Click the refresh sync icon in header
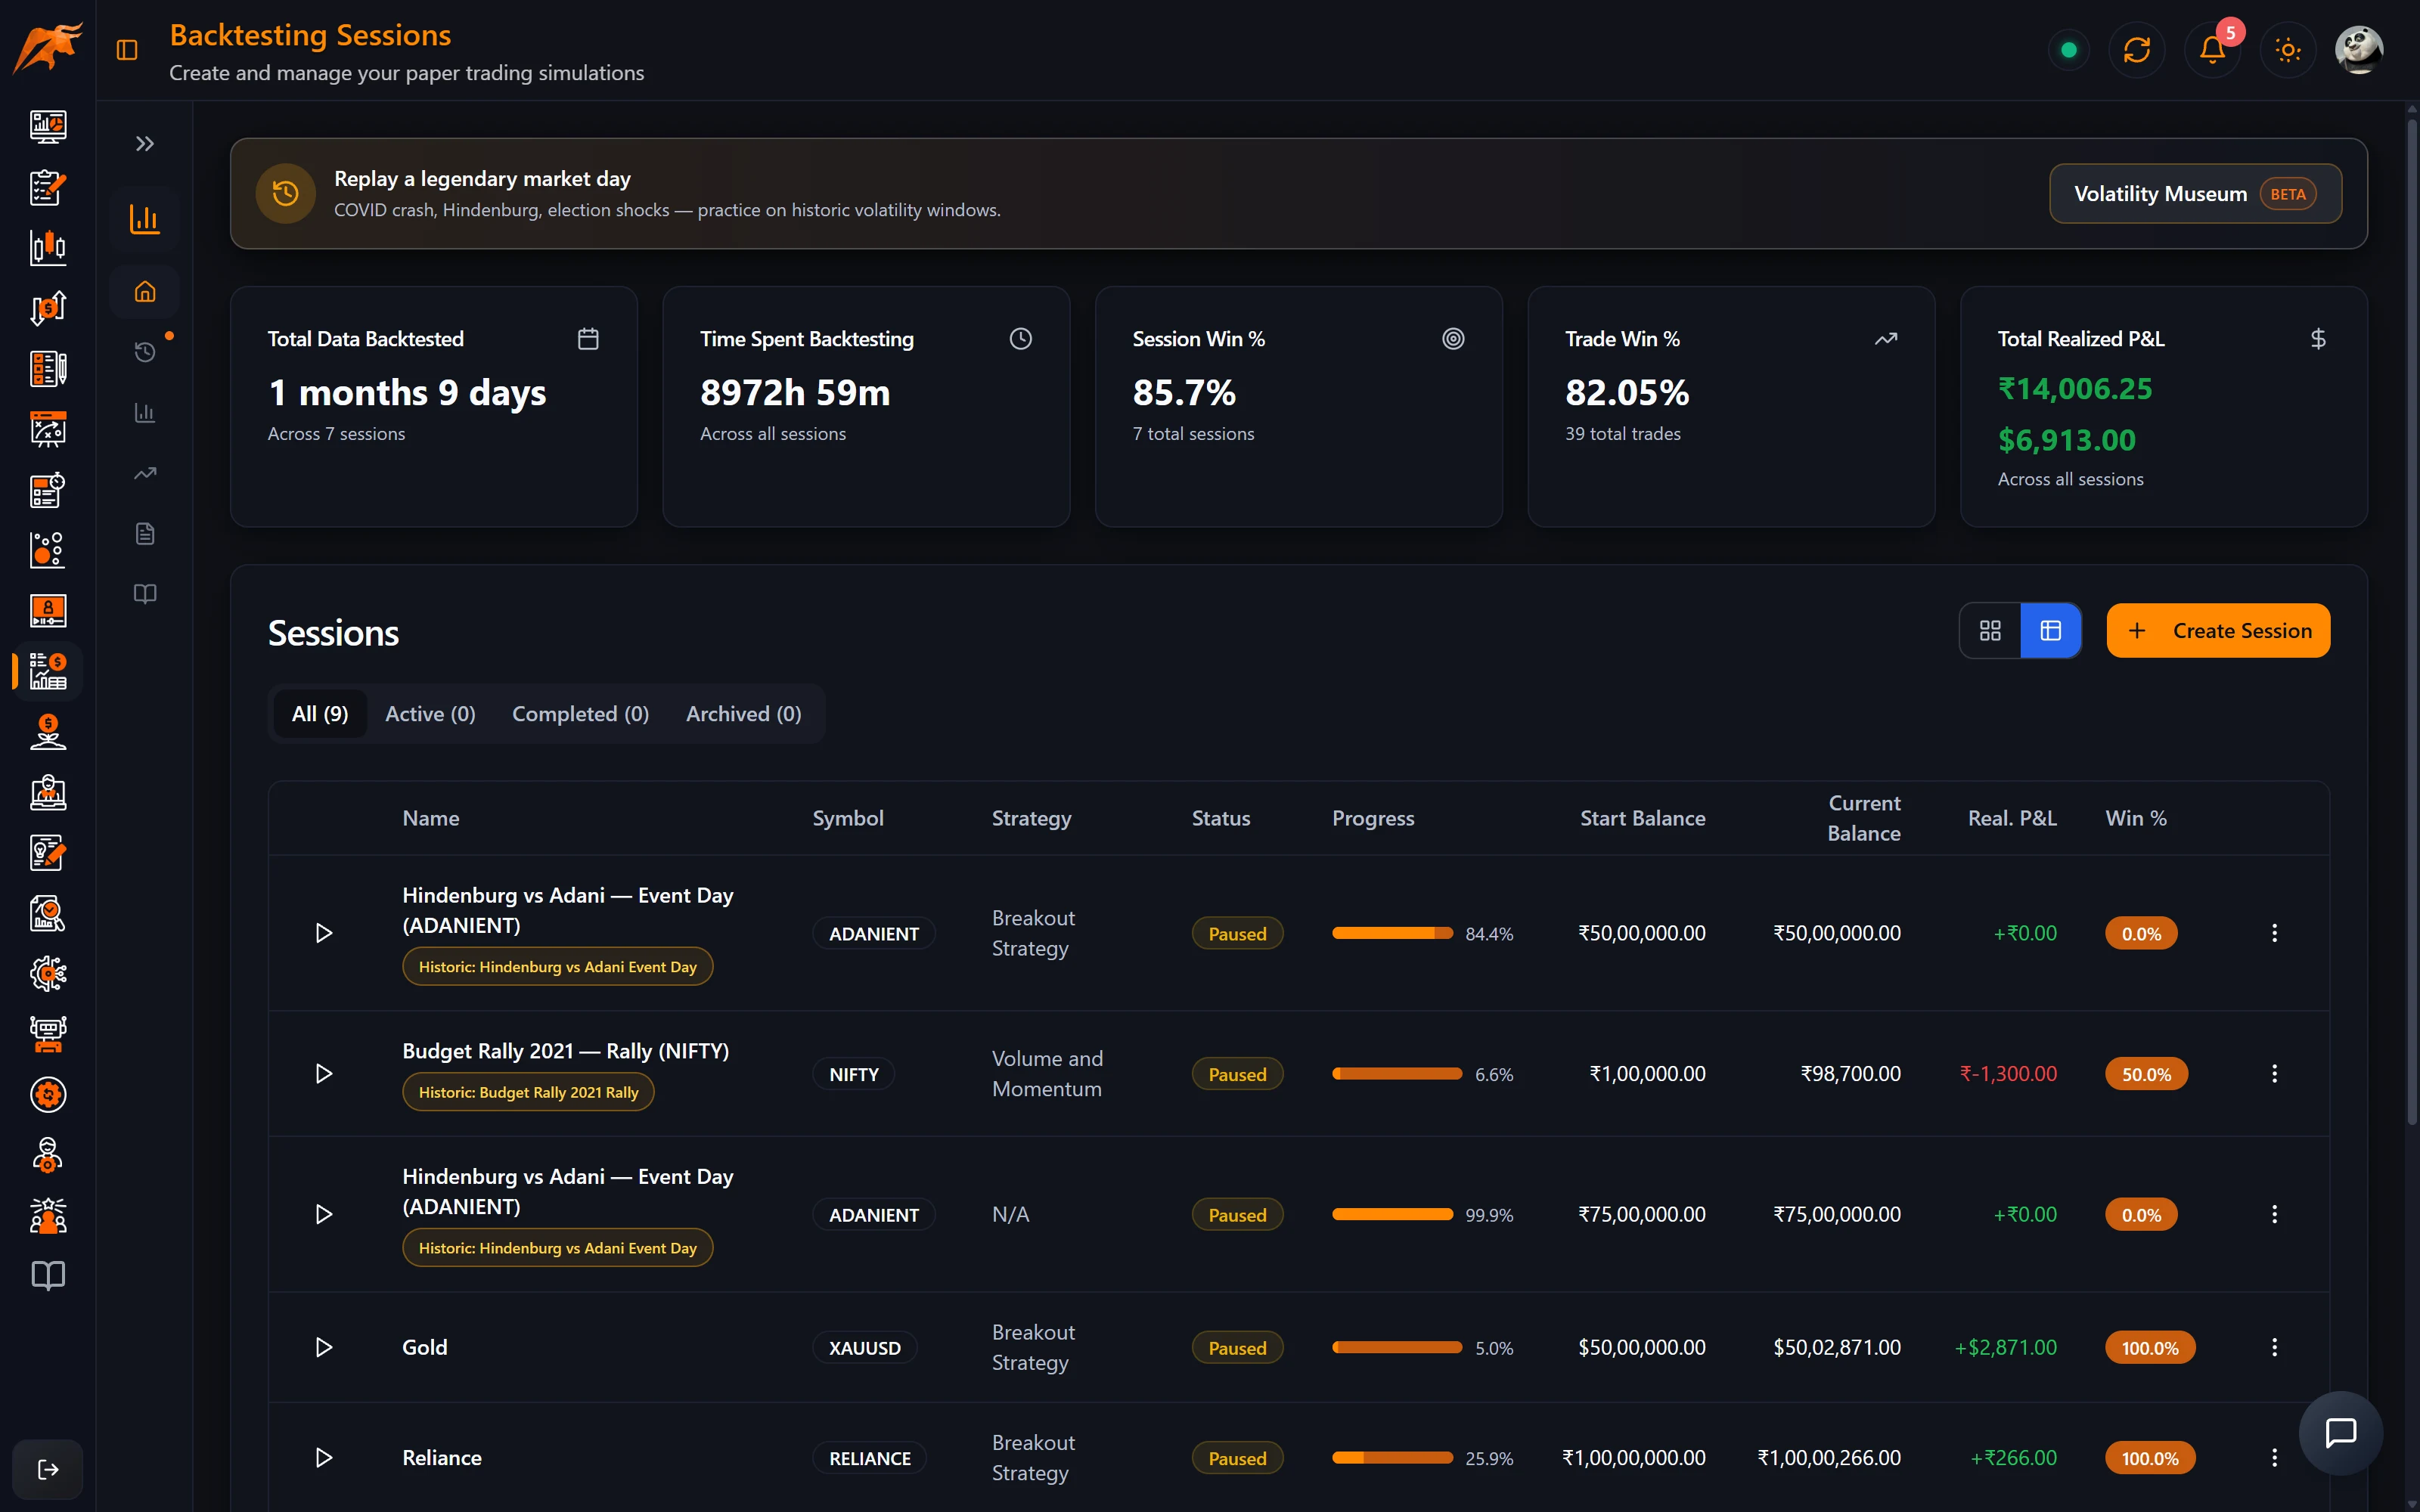2420x1512 pixels. (x=2136, y=50)
